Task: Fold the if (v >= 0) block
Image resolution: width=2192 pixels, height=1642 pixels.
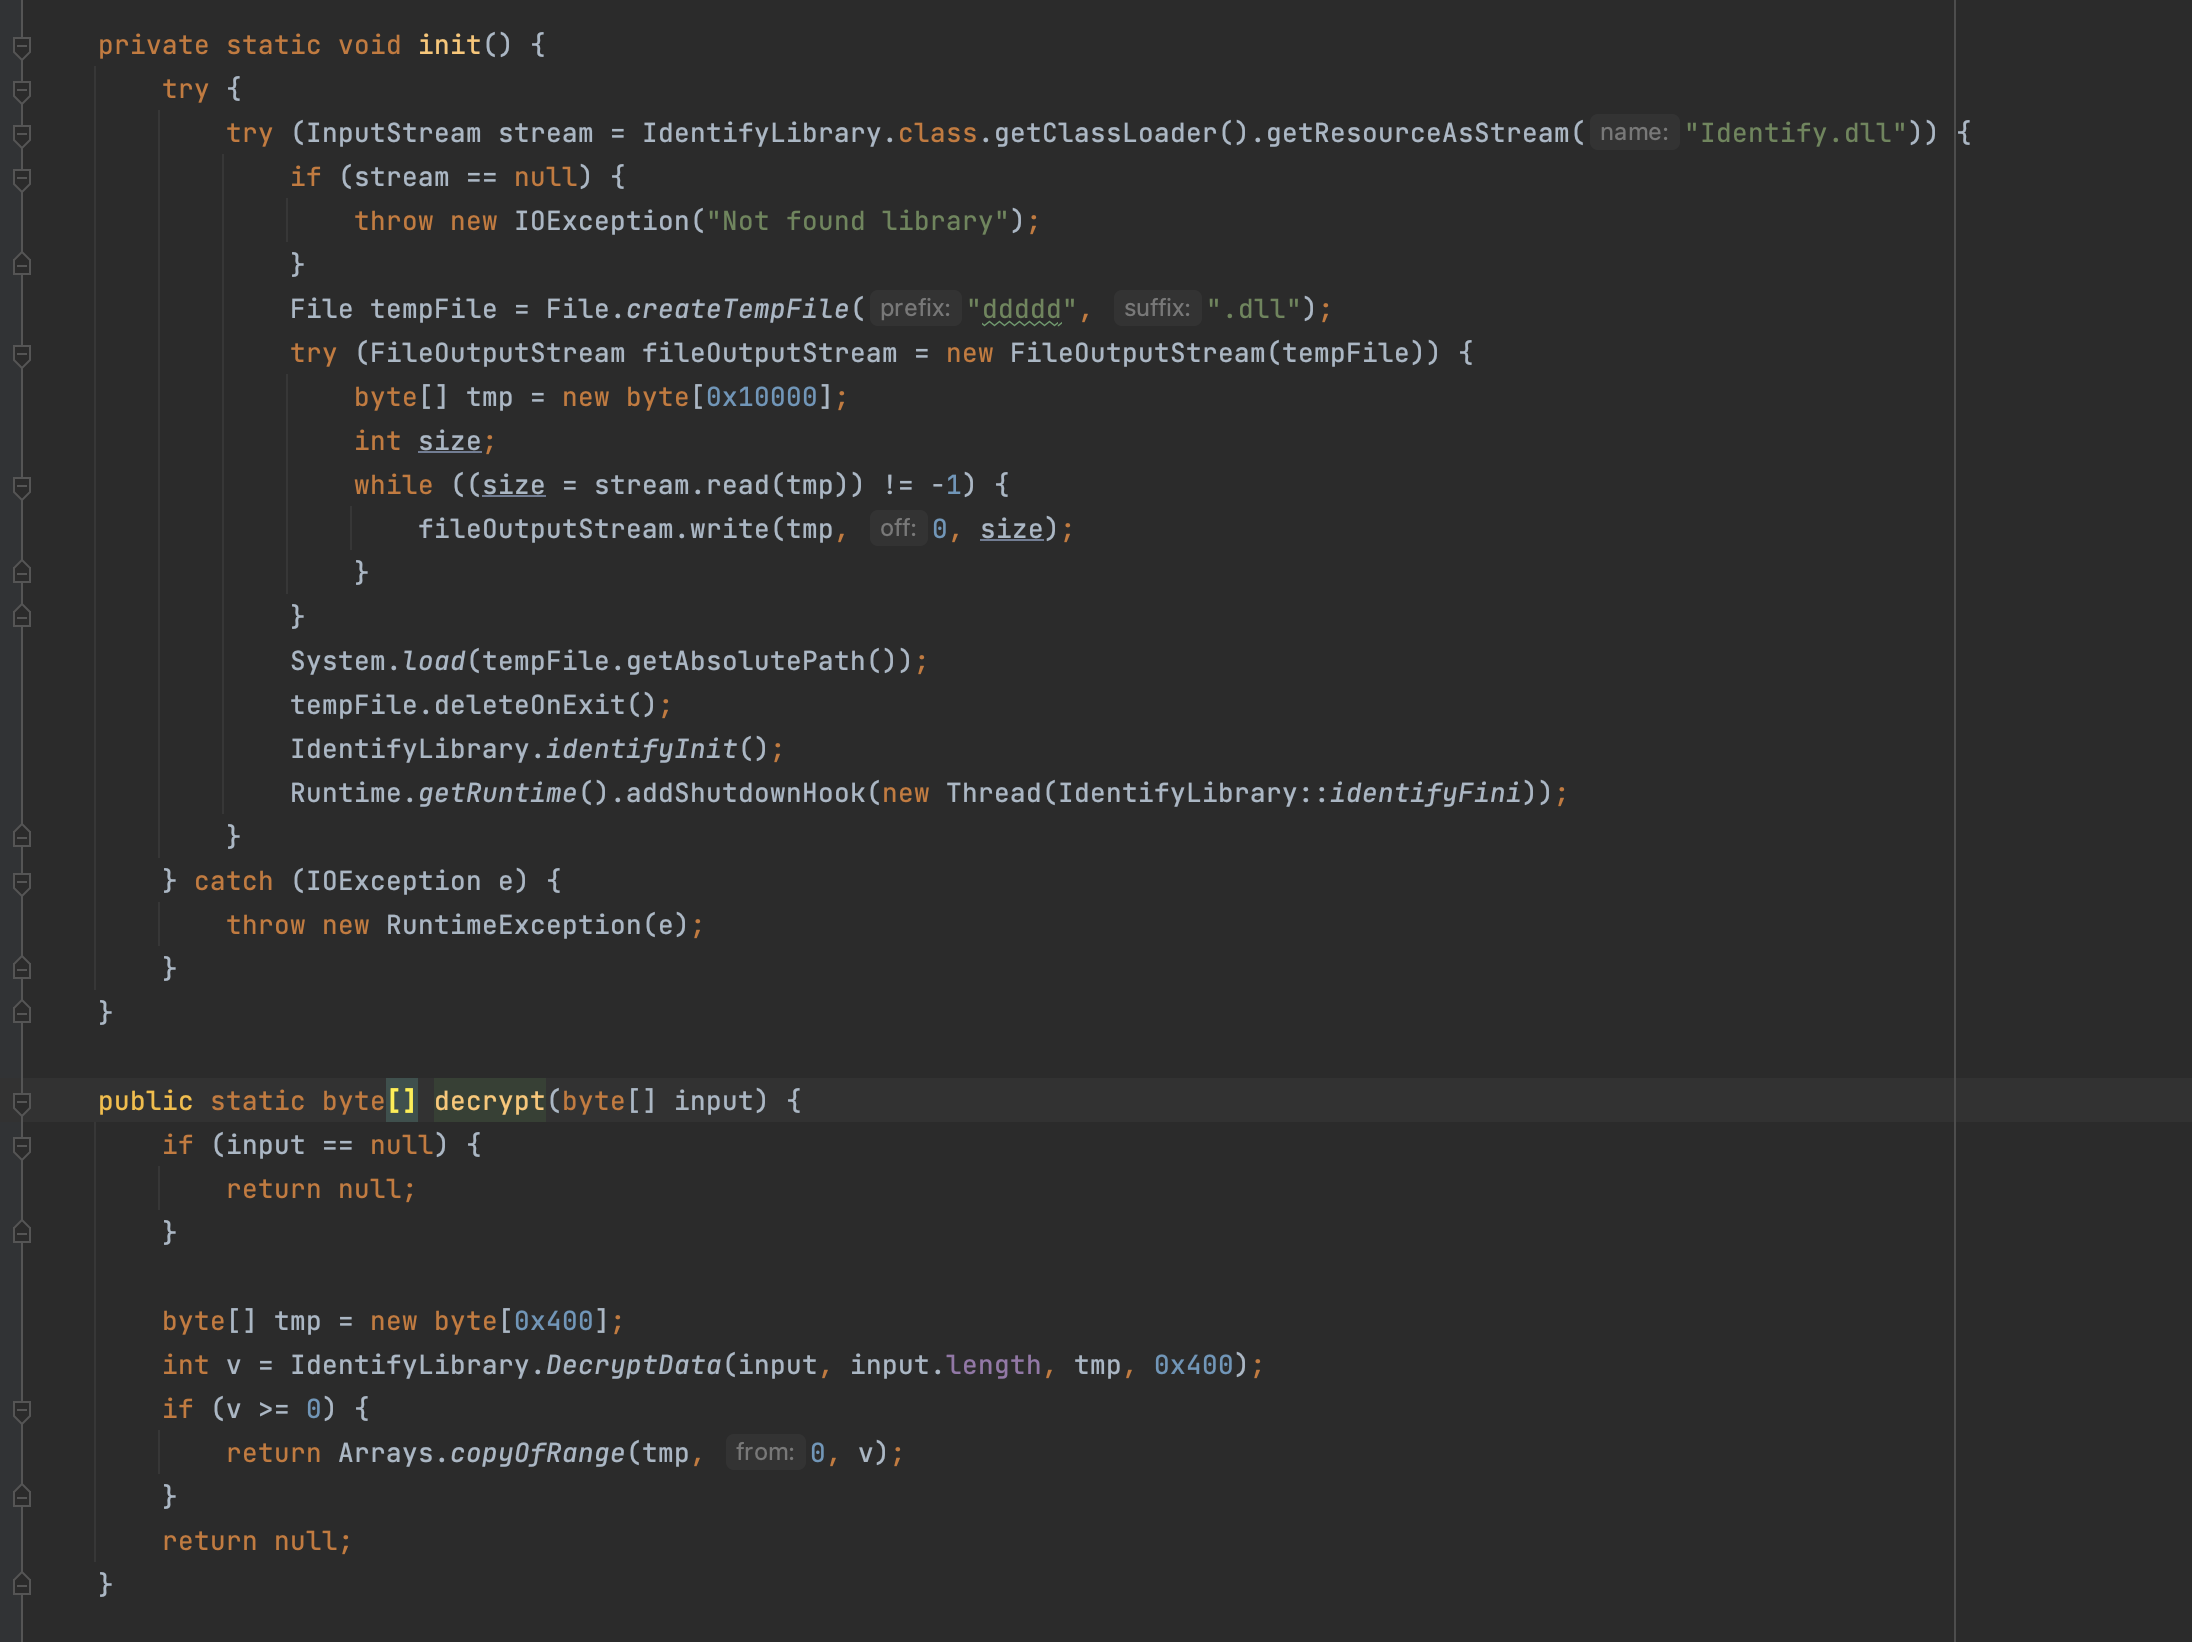Action: pos(22,1410)
